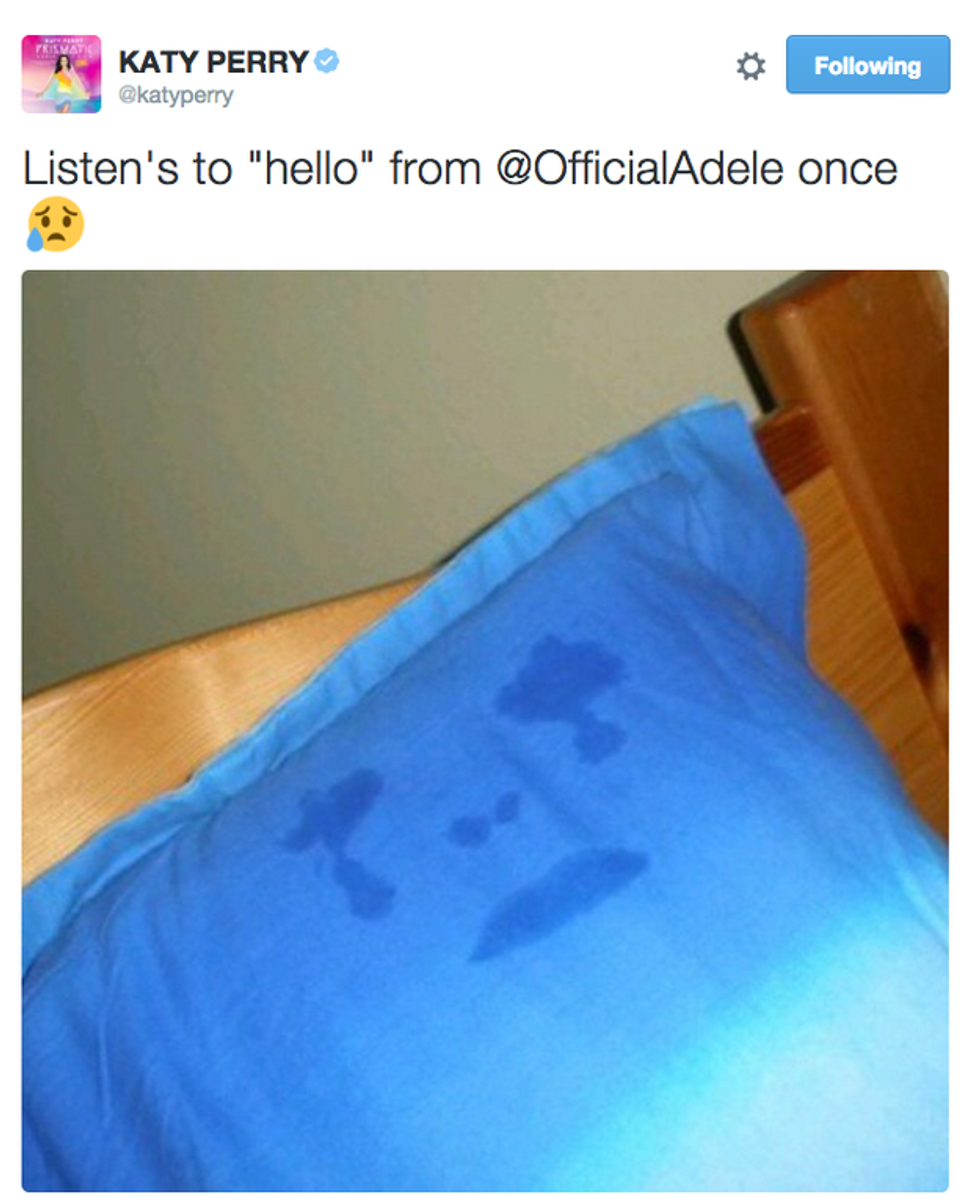Open the KATY PERRY display name link
Viewport: 980px width, 1198px height.
click(213, 62)
